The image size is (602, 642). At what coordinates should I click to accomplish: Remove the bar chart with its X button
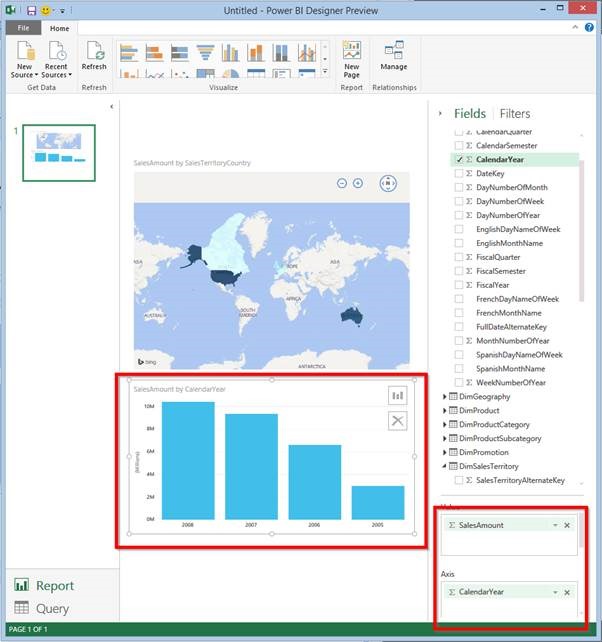397,421
